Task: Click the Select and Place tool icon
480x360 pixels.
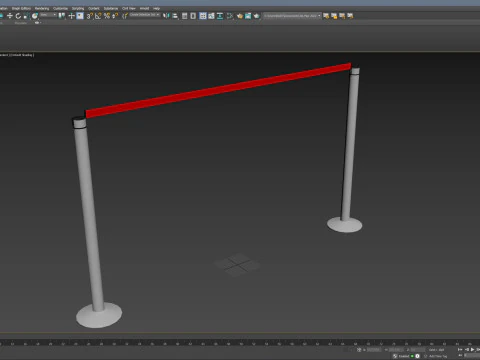Action: (x=35, y=16)
